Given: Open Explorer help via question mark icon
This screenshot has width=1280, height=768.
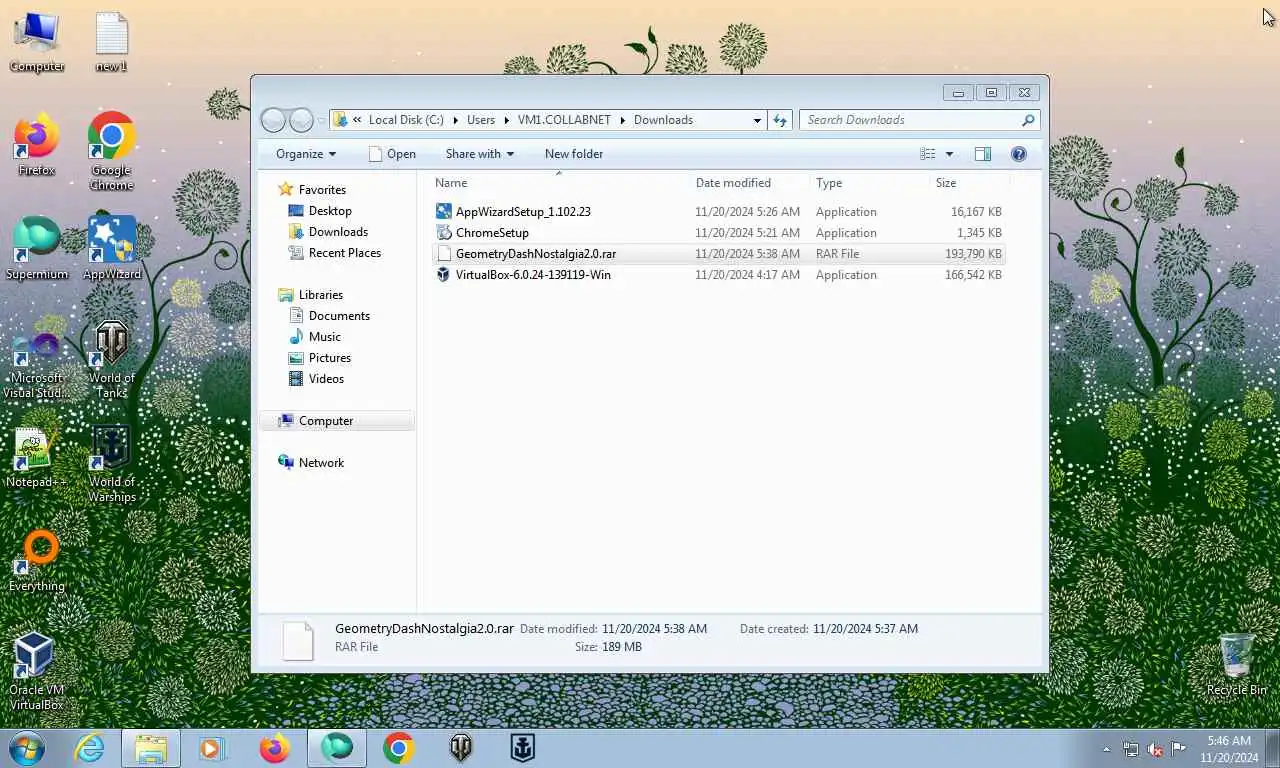Looking at the screenshot, I should [1019, 154].
